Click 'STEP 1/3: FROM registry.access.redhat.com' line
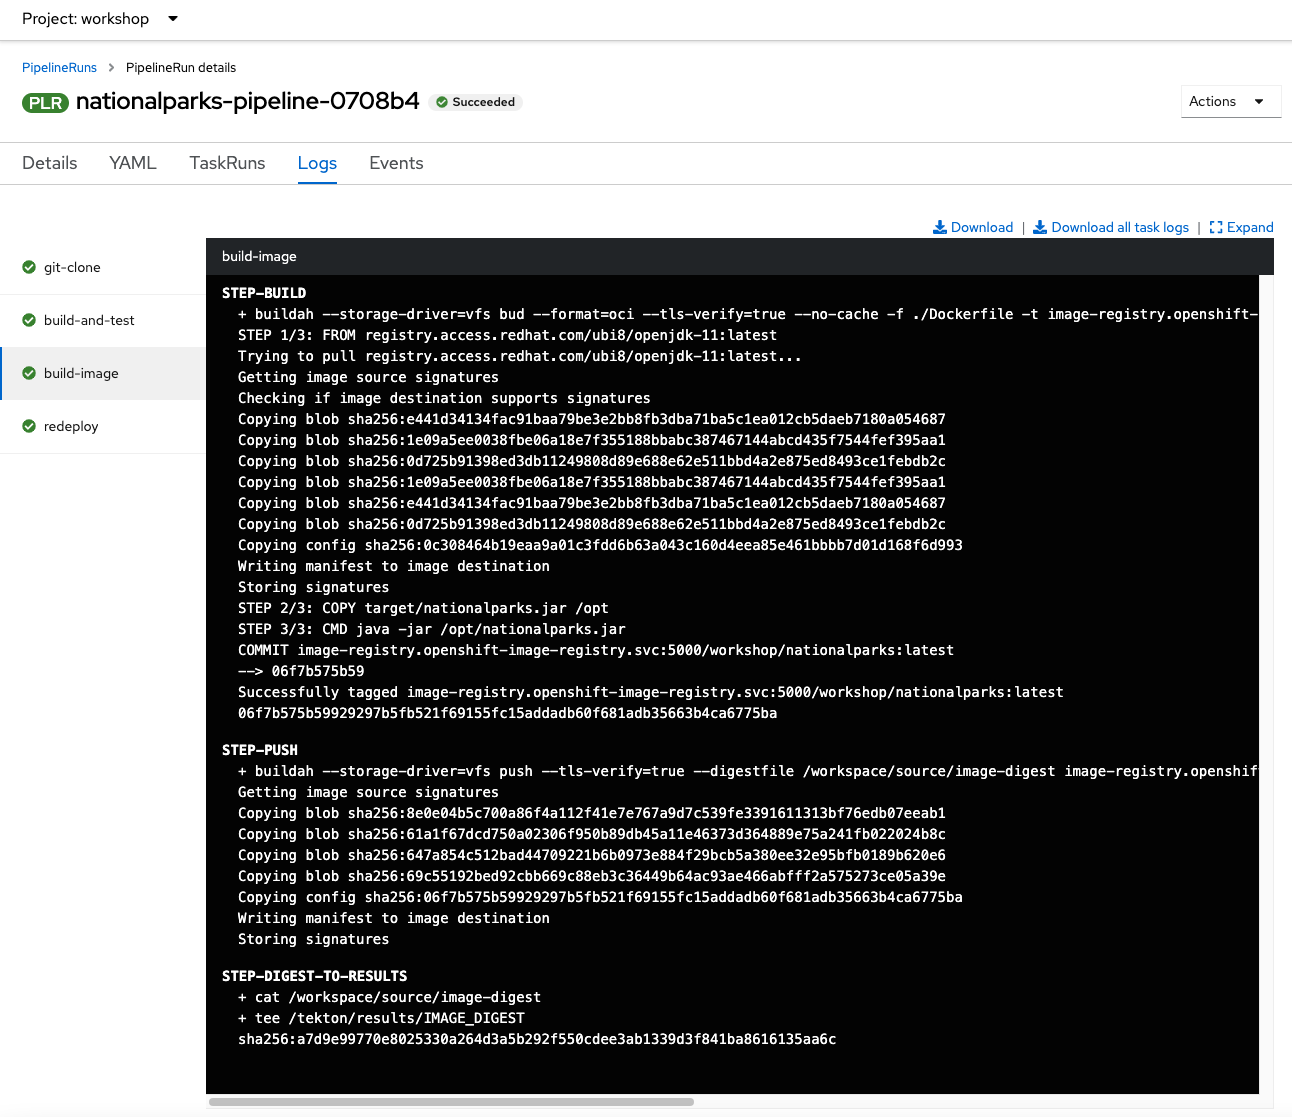The height and width of the screenshot is (1117, 1292). coord(507,335)
